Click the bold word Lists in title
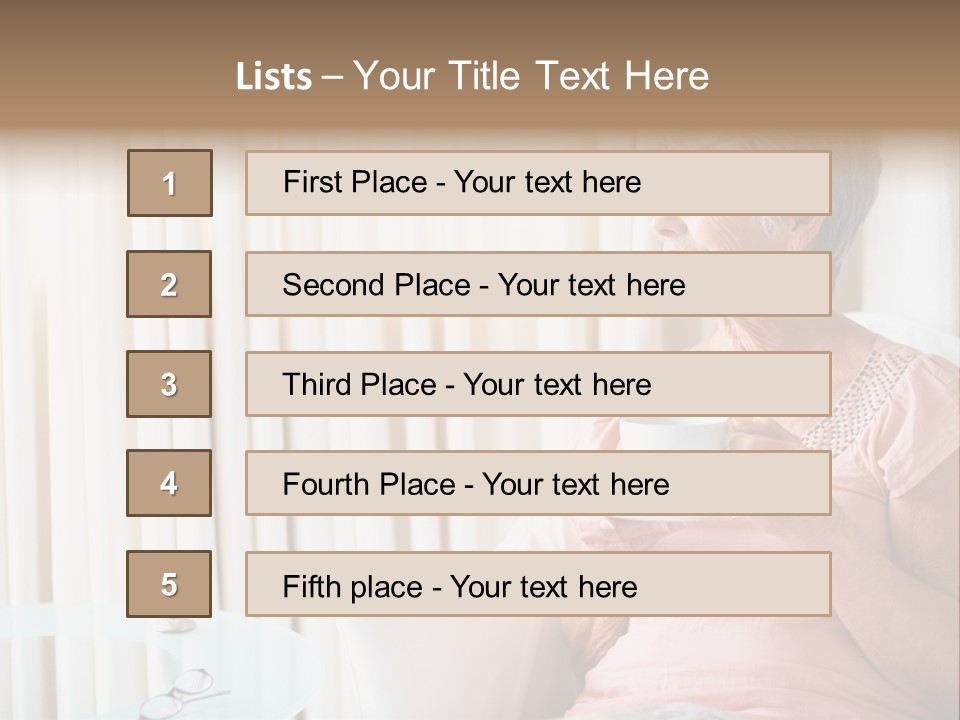 [x=274, y=76]
